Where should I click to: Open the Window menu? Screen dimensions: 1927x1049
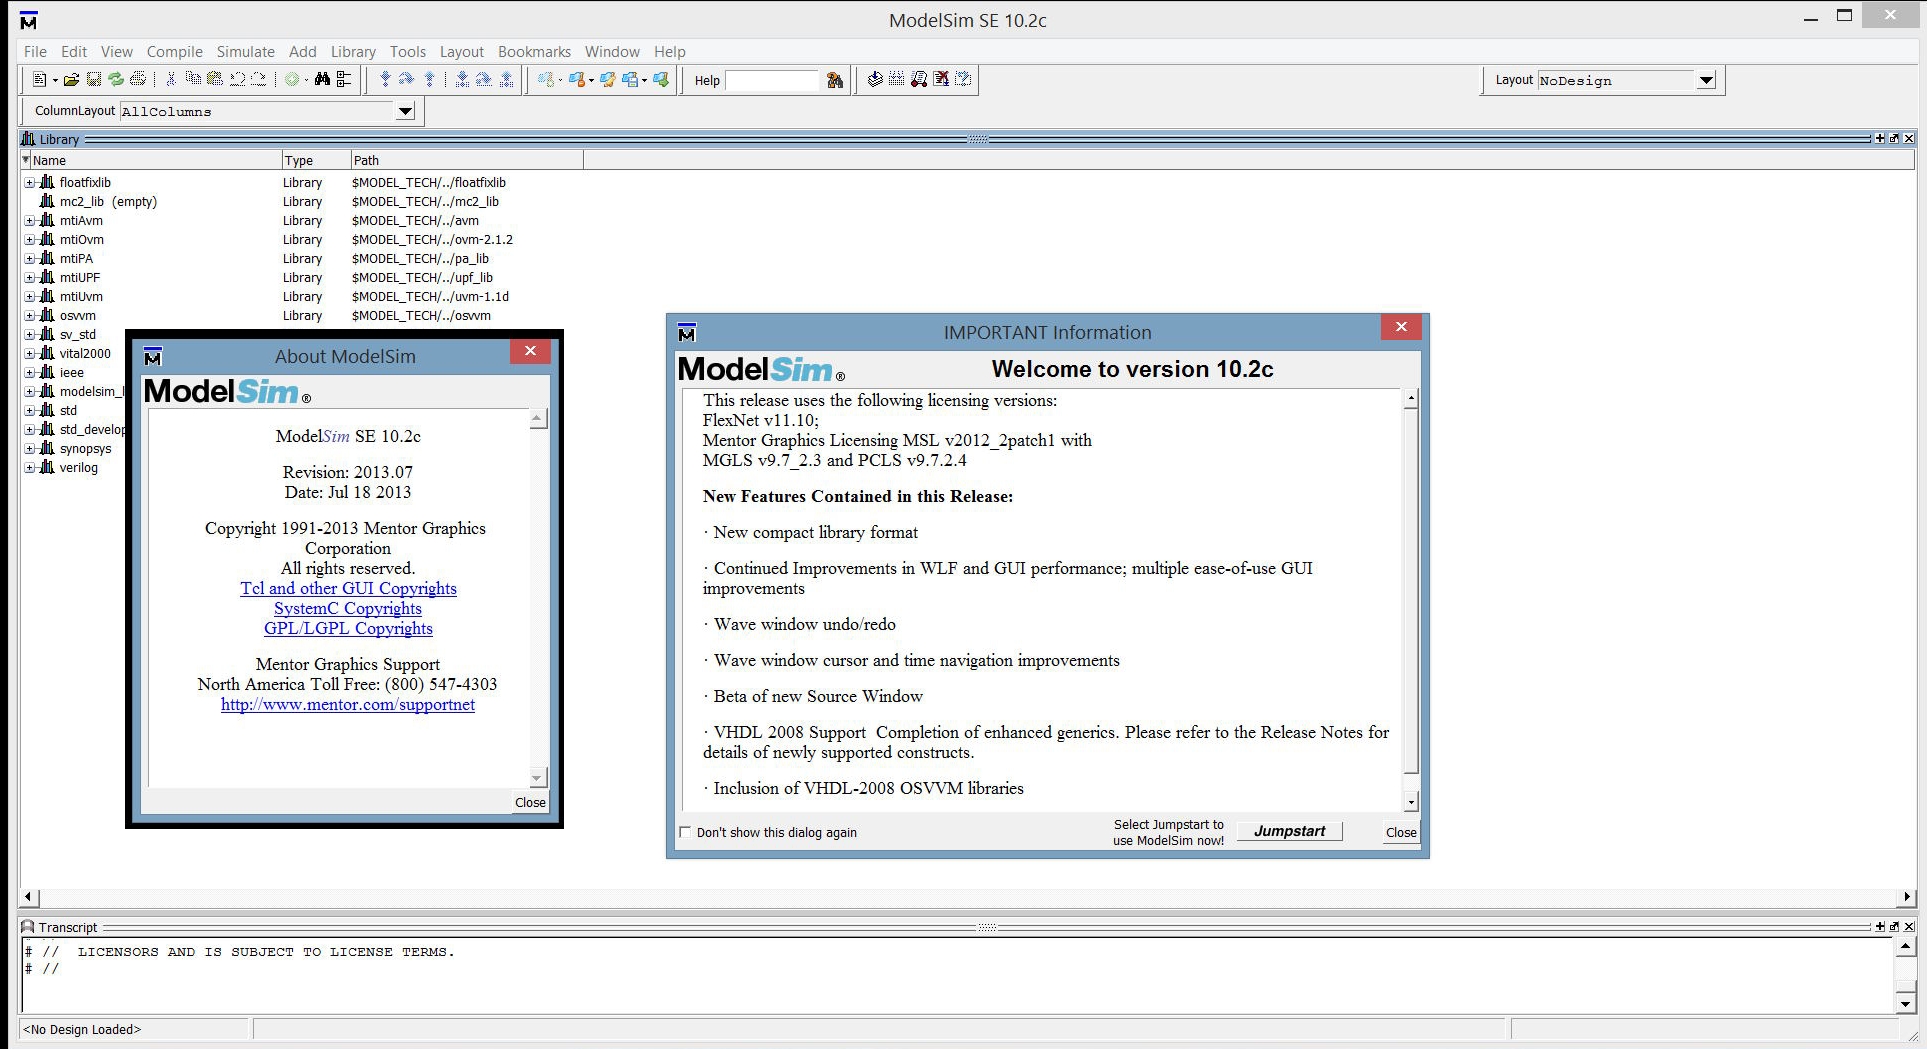[612, 52]
